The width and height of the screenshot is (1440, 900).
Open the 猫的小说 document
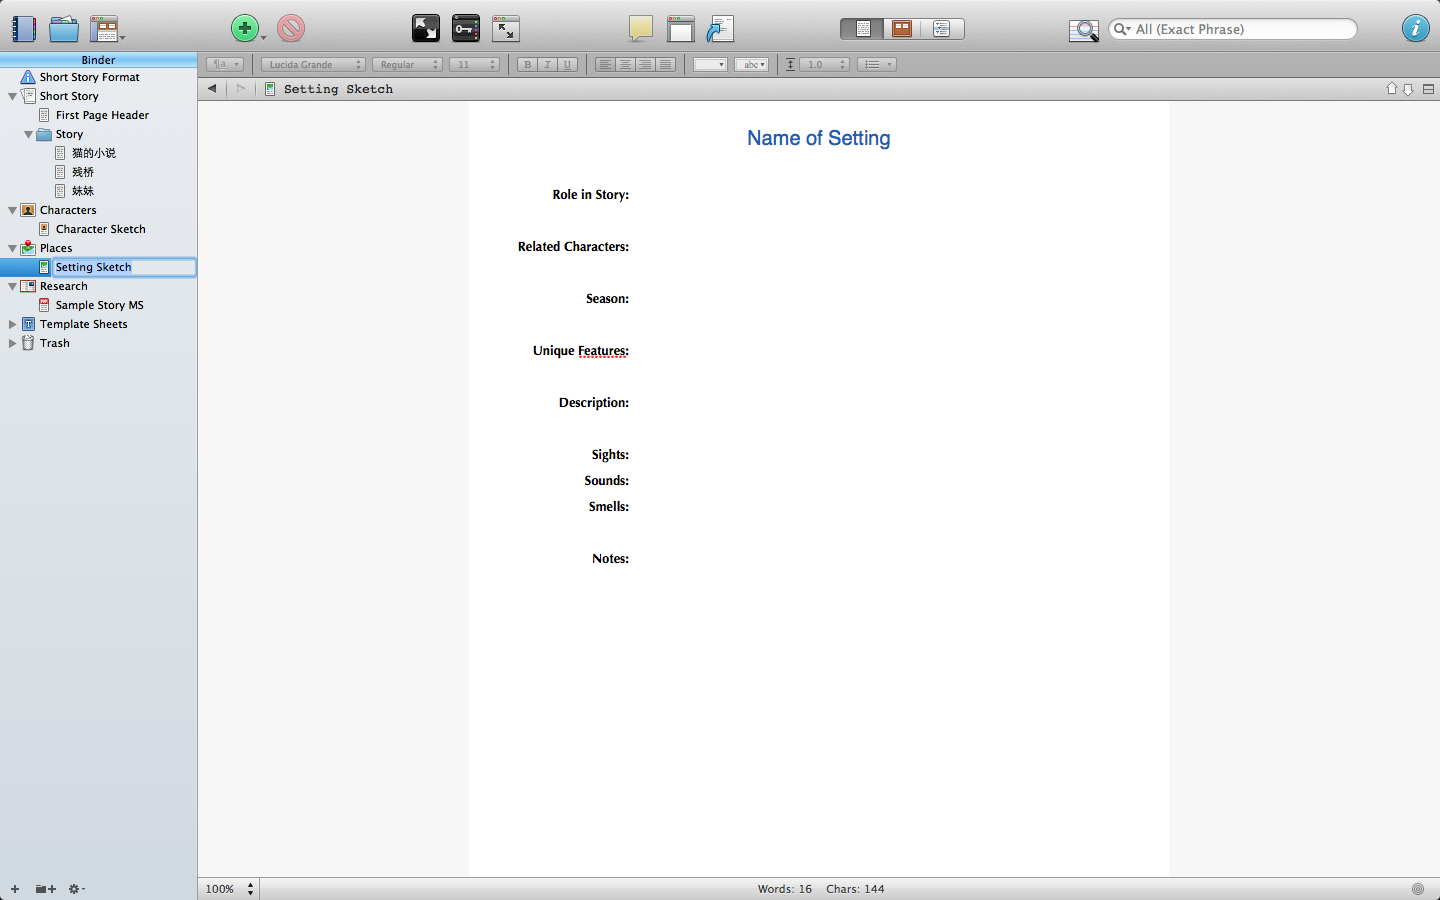point(94,153)
